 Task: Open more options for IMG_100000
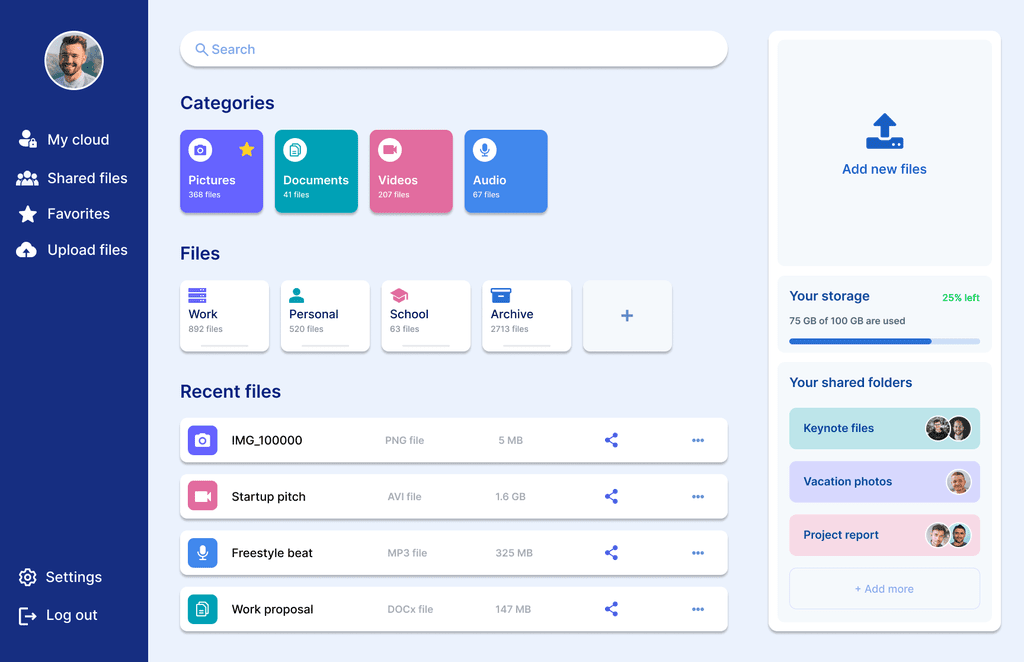(698, 440)
